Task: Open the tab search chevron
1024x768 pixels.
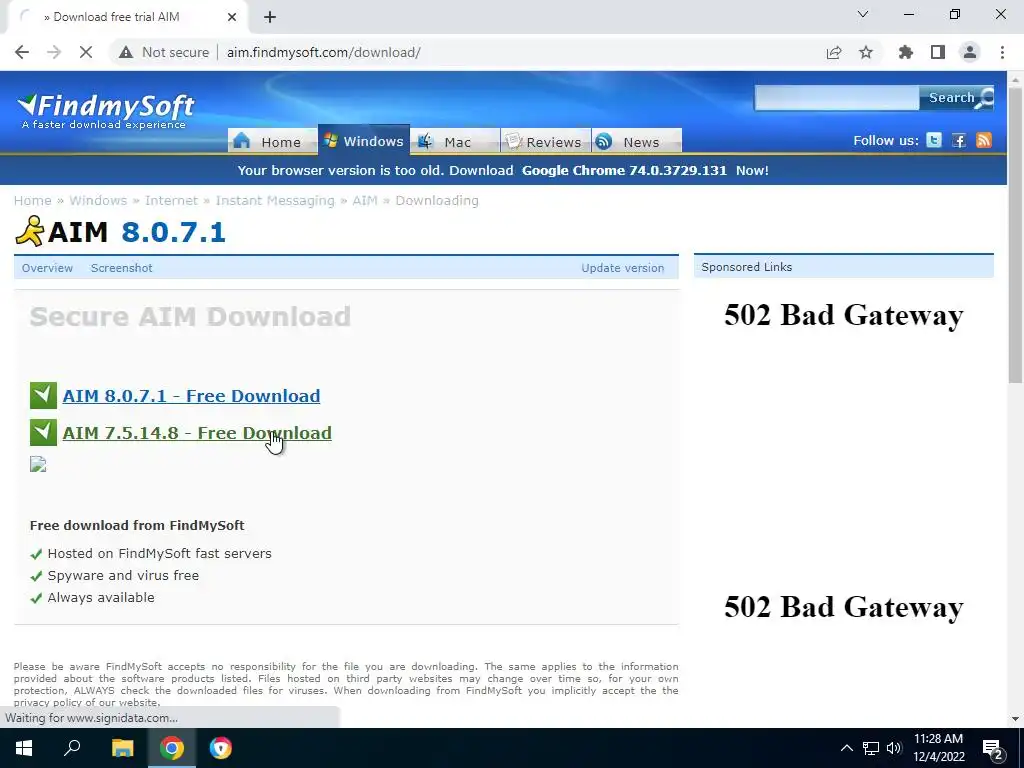Action: (863, 14)
